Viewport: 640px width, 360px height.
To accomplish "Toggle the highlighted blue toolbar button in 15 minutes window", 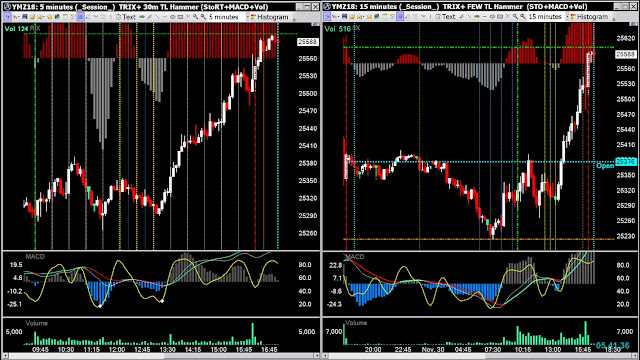I will click(400, 17).
